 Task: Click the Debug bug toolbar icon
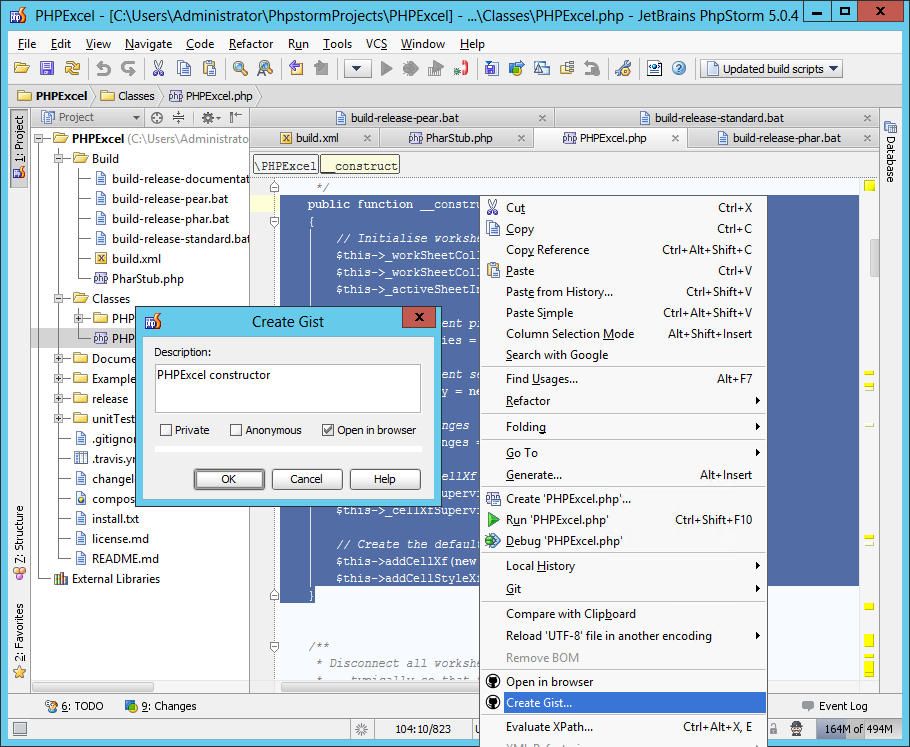[410, 68]
